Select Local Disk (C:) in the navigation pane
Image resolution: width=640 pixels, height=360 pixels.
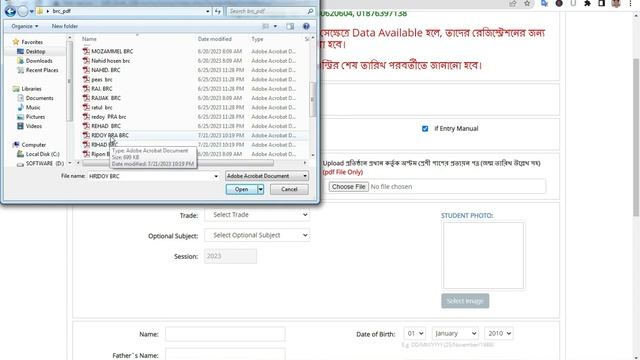click(x=42, y=154)
